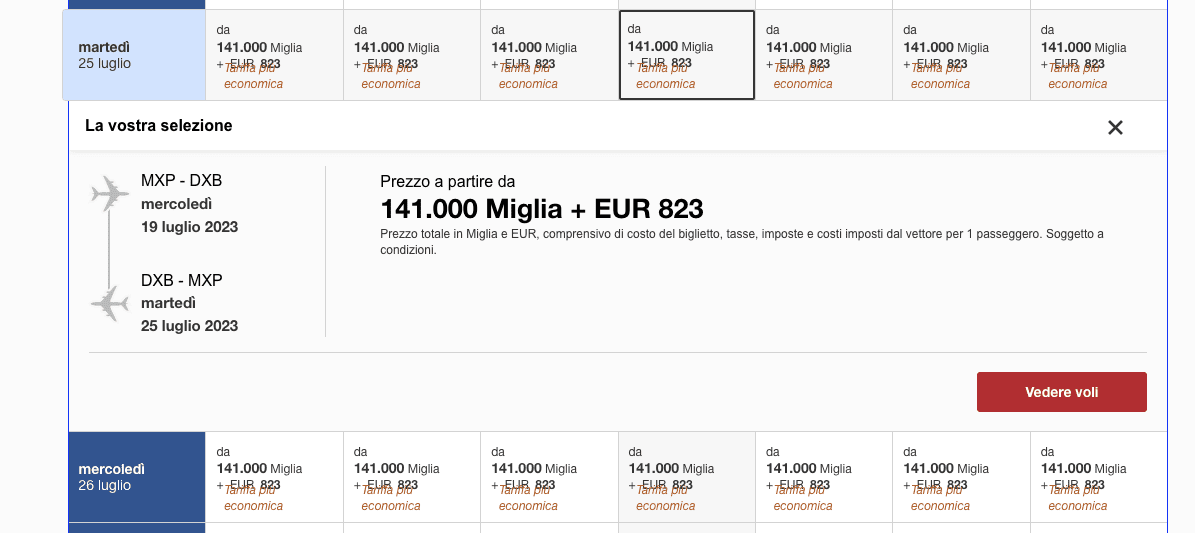
Task: Pick third fare cell in mercoledì 26 luglio row
Action: pyautogui.click(x=549, y=477)
